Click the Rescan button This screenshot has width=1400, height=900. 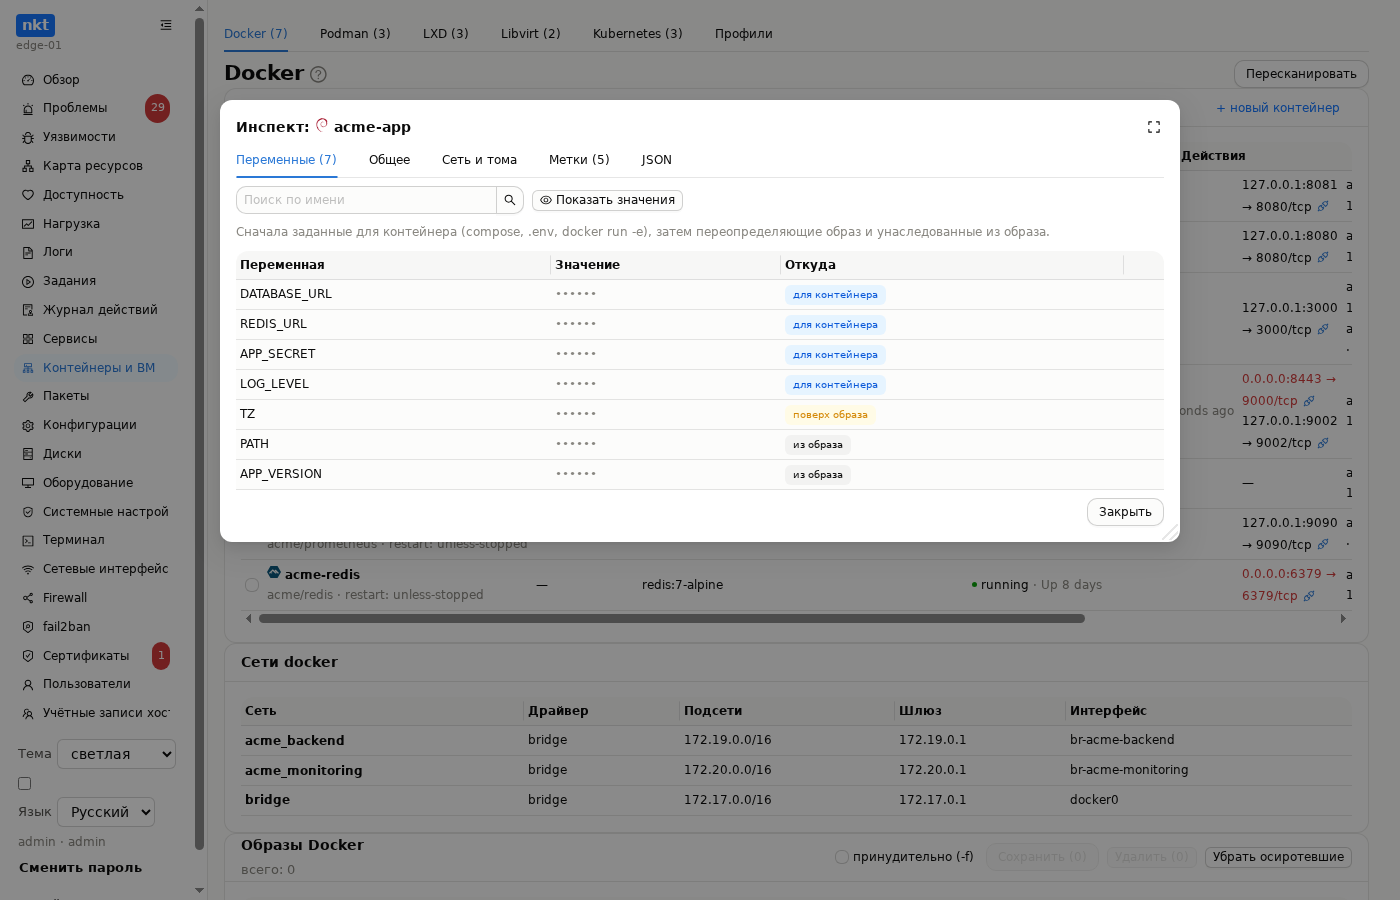(x=1301, y=74)
